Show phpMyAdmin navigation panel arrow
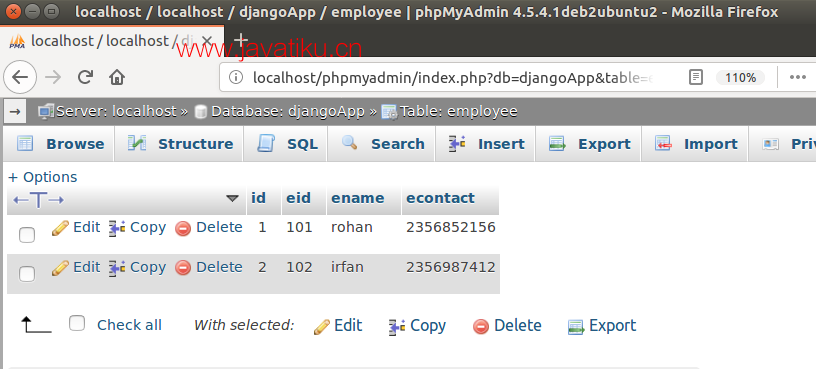Screen dimensions: 816x369 pyautogui.click(x=15, y=111)
